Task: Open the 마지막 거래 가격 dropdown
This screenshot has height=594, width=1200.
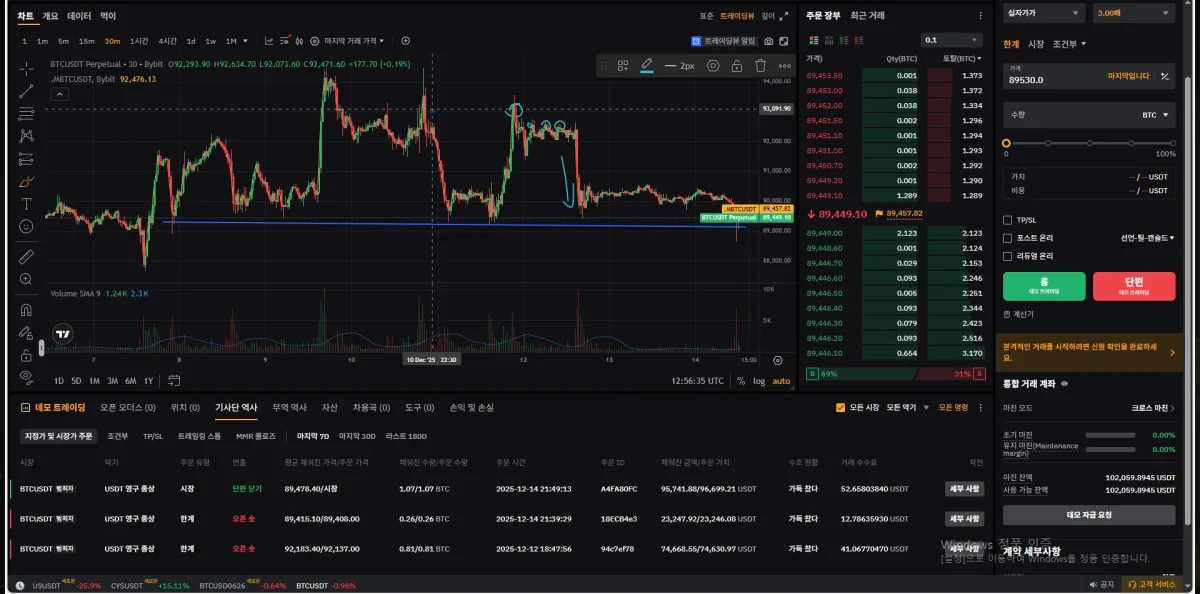Action: 355,41
